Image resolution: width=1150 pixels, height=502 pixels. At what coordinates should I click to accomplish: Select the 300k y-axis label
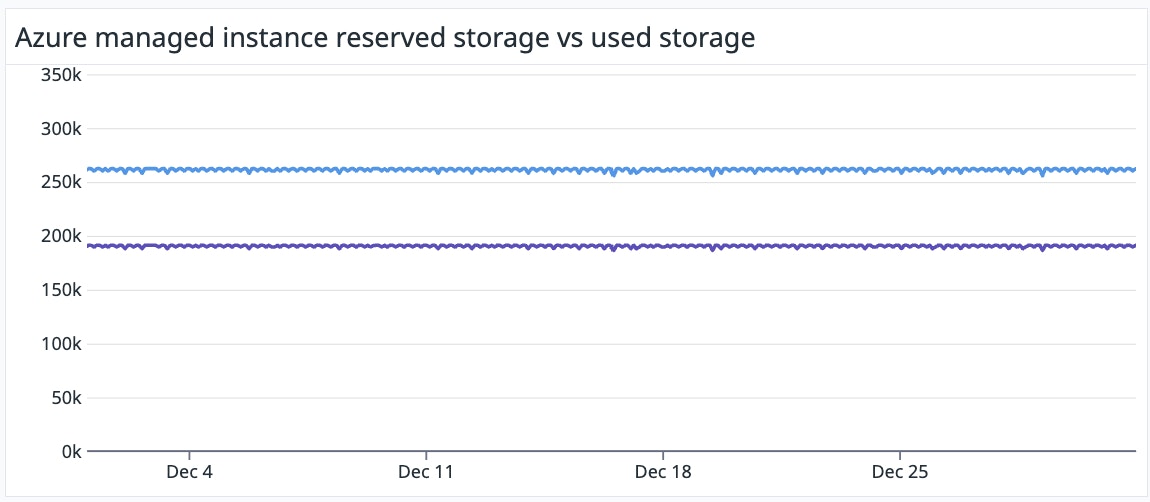click(61, 129)
